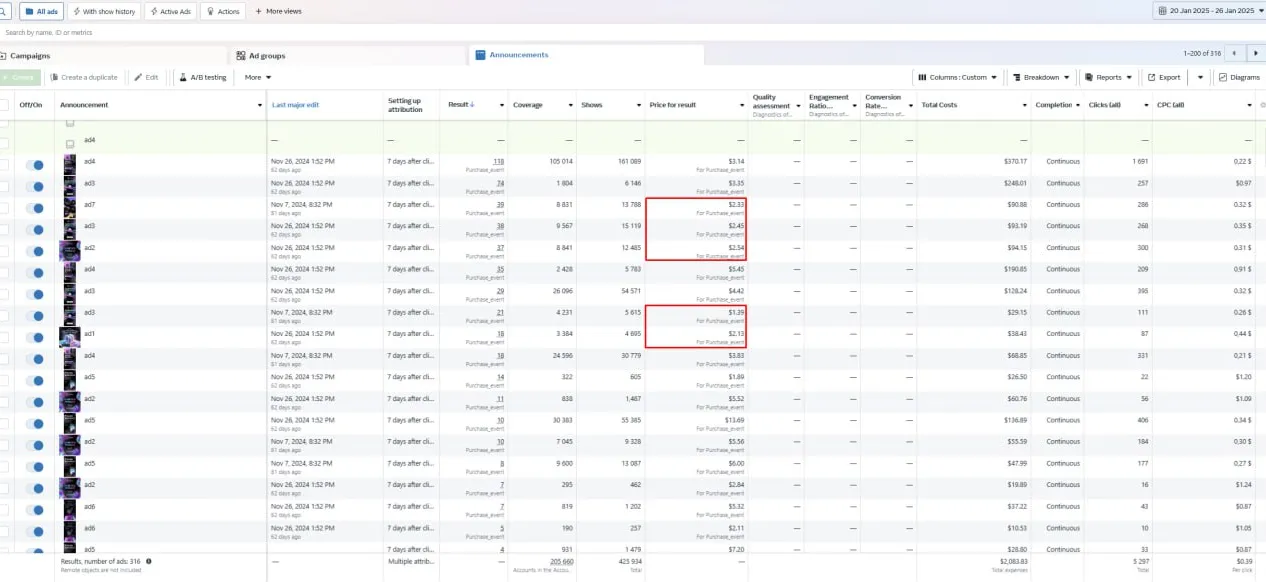The width and height of the screenshot is (1266, 582).
Task: Toggle off the ad7 announcement switch
Action: click(35, 208)
